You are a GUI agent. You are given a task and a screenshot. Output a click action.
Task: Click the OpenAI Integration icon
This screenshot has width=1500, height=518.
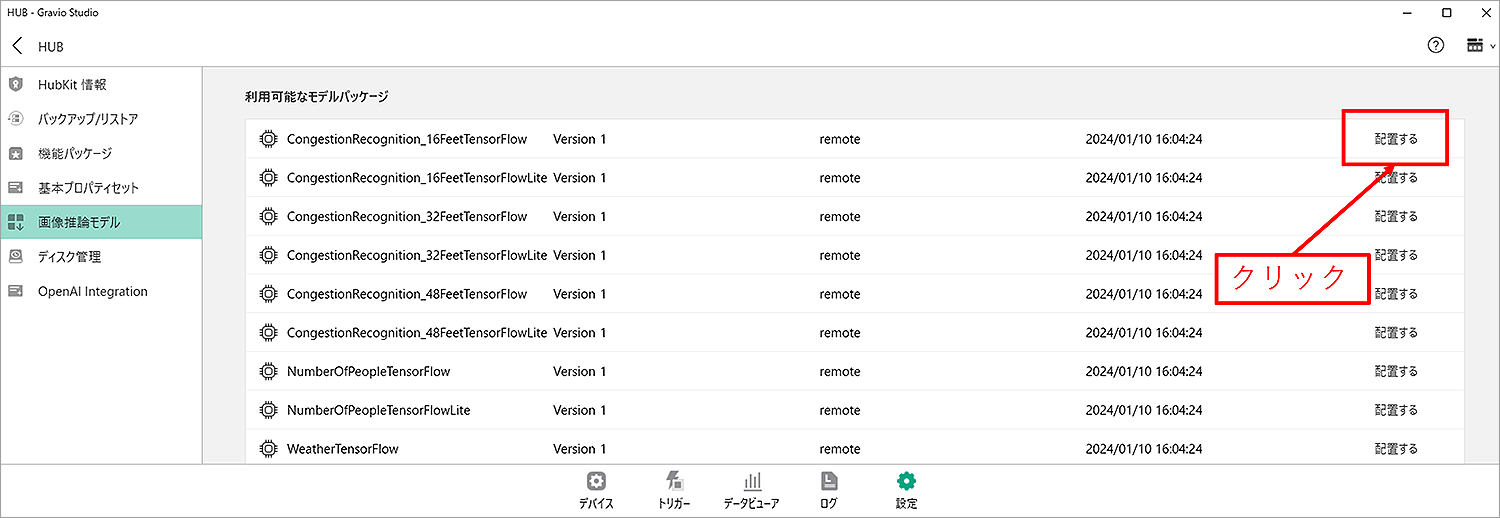15,291
